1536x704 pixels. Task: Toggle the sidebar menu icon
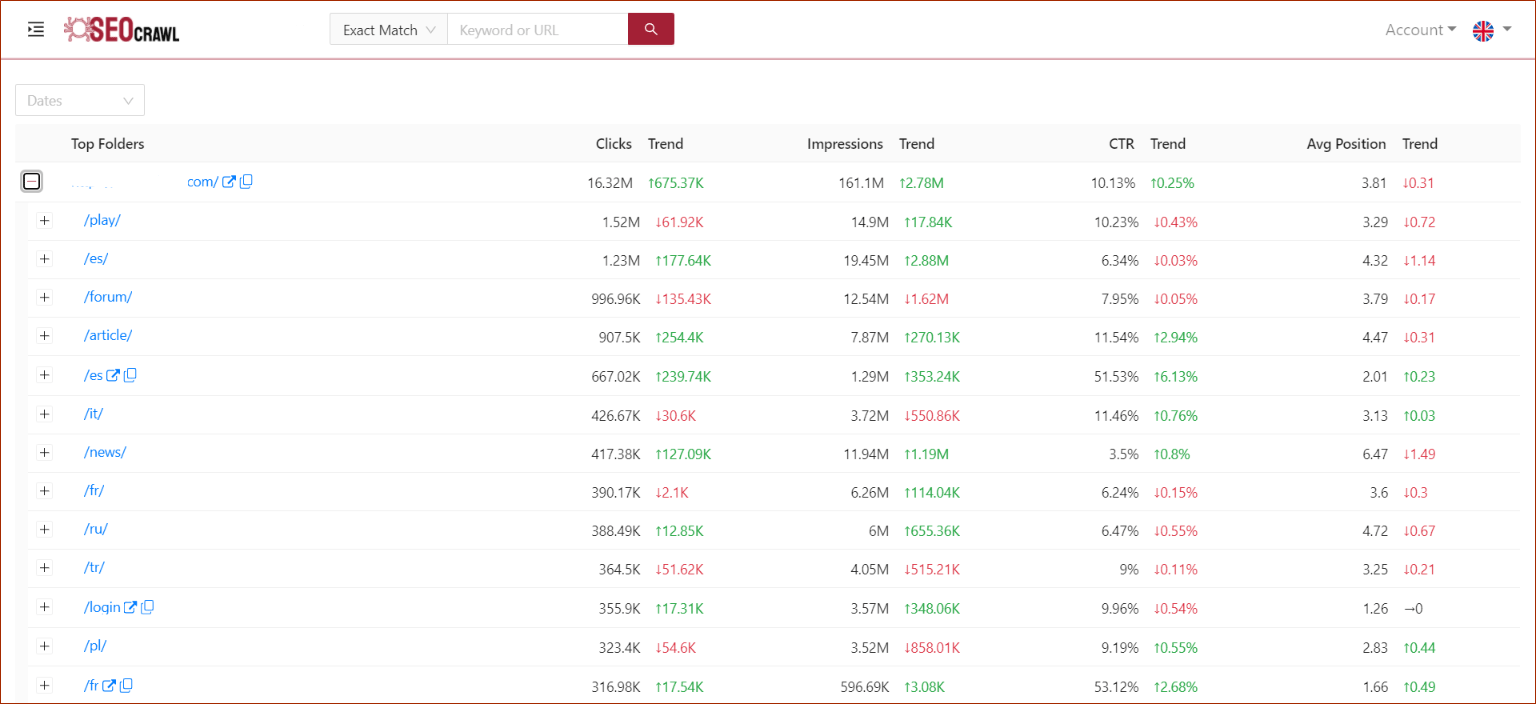(36, 30)
